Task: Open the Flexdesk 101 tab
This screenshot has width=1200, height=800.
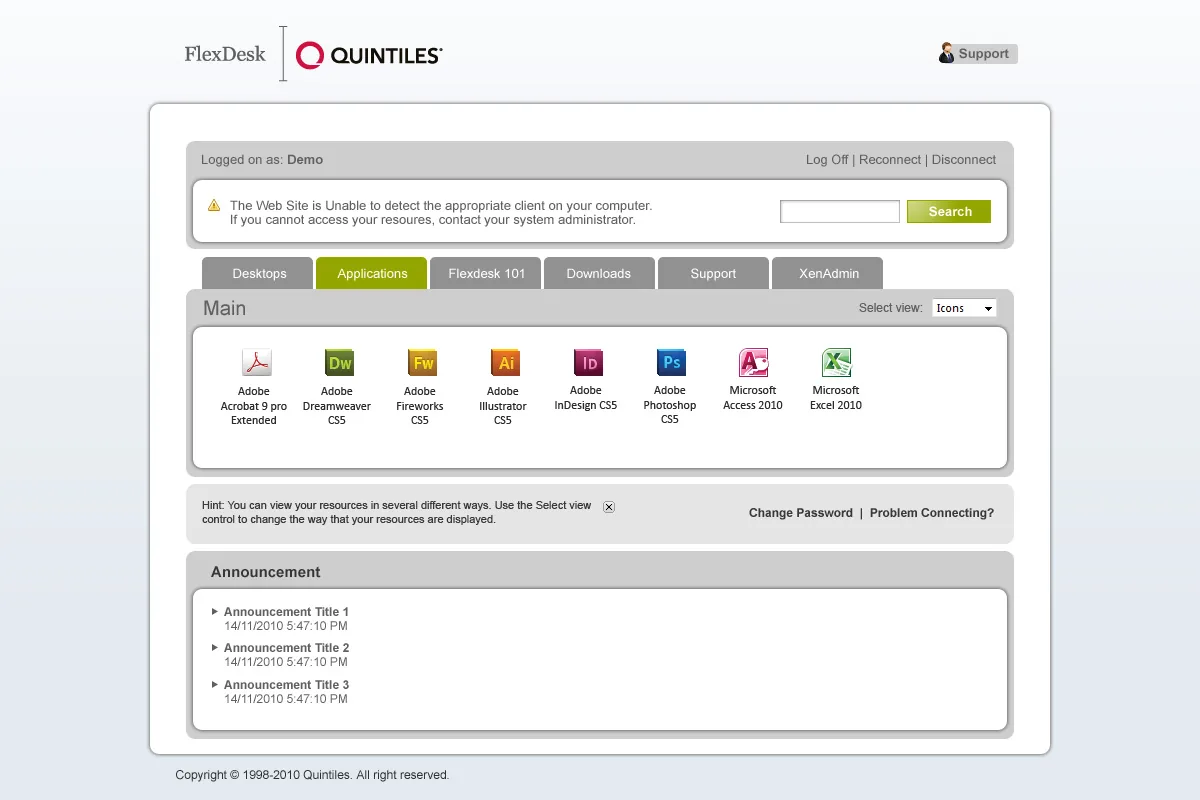Action: [486, 274]
